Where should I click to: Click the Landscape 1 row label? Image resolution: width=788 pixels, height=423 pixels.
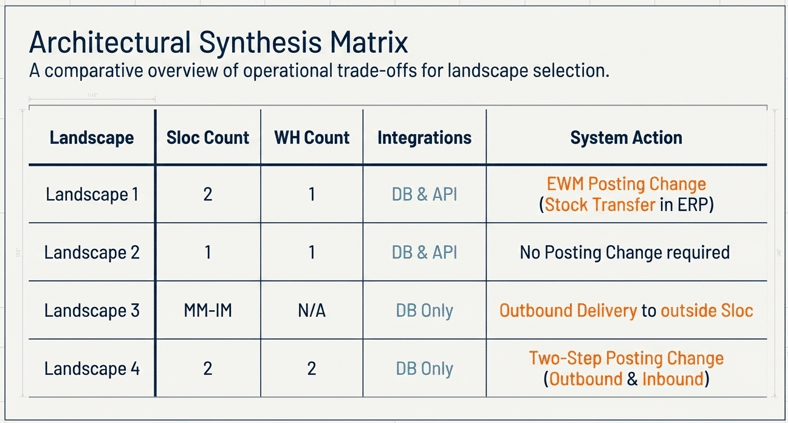[x=92, y=194]
